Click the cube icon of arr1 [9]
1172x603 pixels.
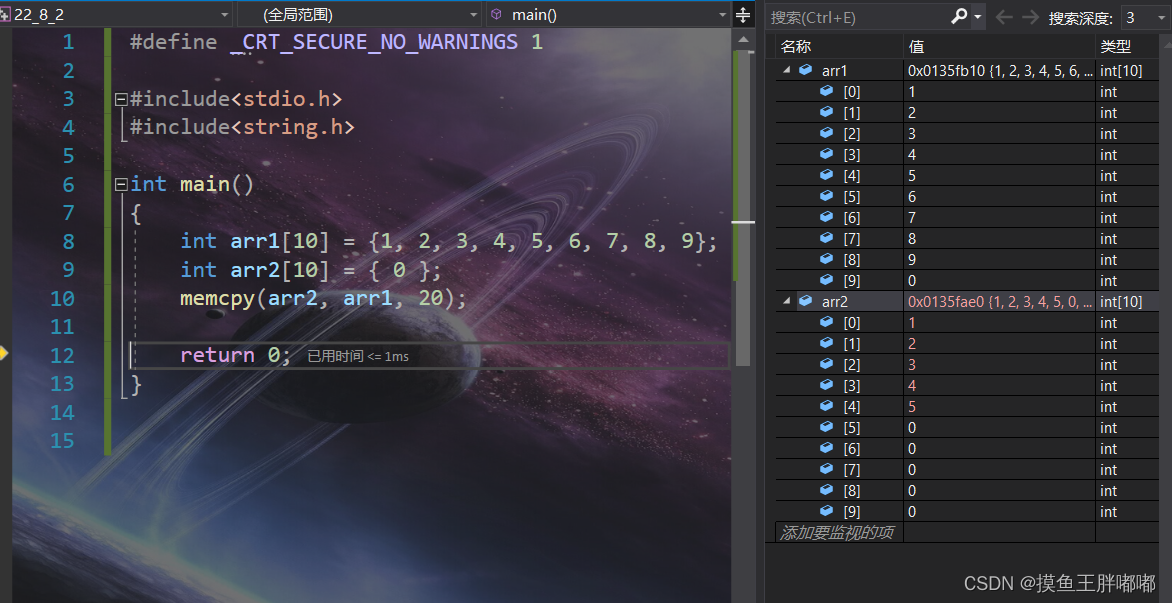pyautogui.click(x=826, y=280)
